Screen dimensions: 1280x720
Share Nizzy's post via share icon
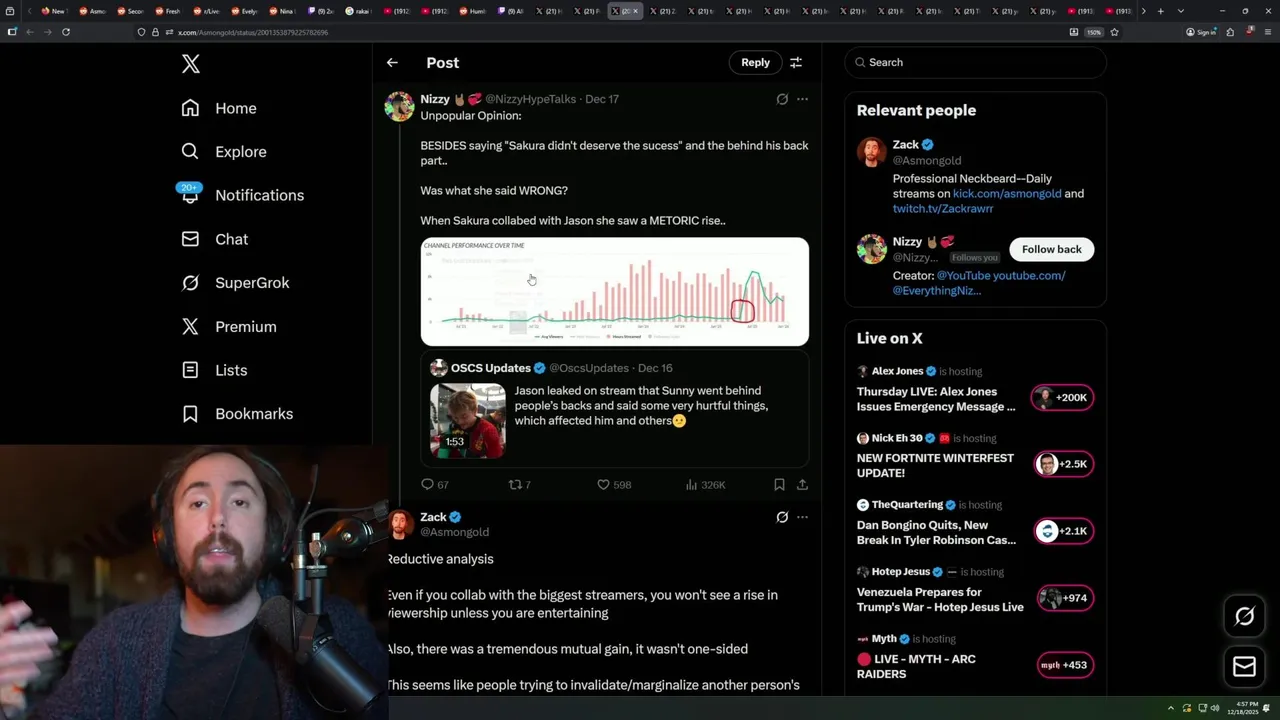[x=802, y=484]
